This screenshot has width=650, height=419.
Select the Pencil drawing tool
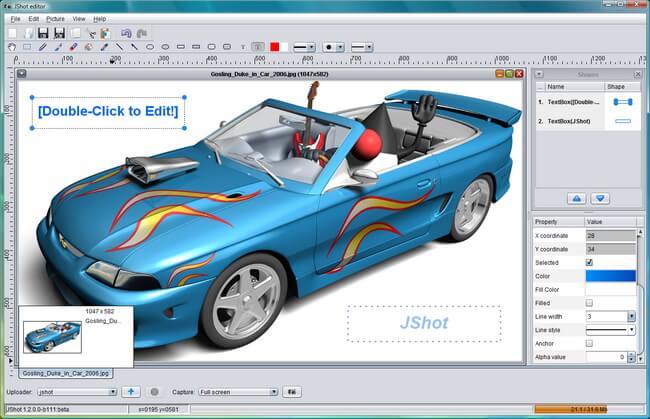tap(42, 47)
